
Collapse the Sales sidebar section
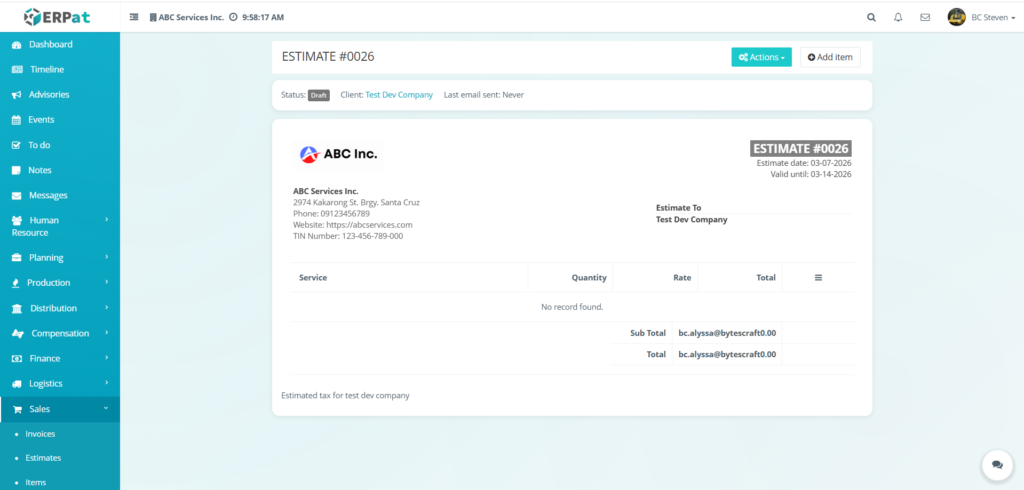point(60,409)
